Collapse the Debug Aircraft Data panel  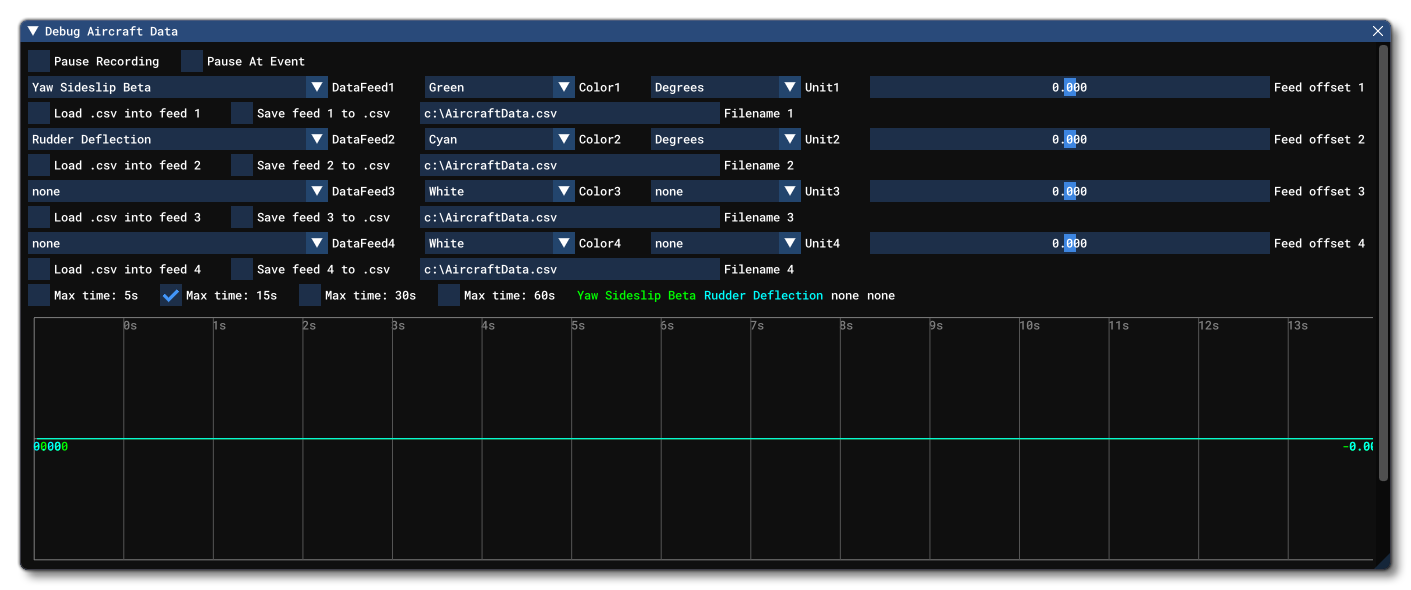(x=32, y=31)
